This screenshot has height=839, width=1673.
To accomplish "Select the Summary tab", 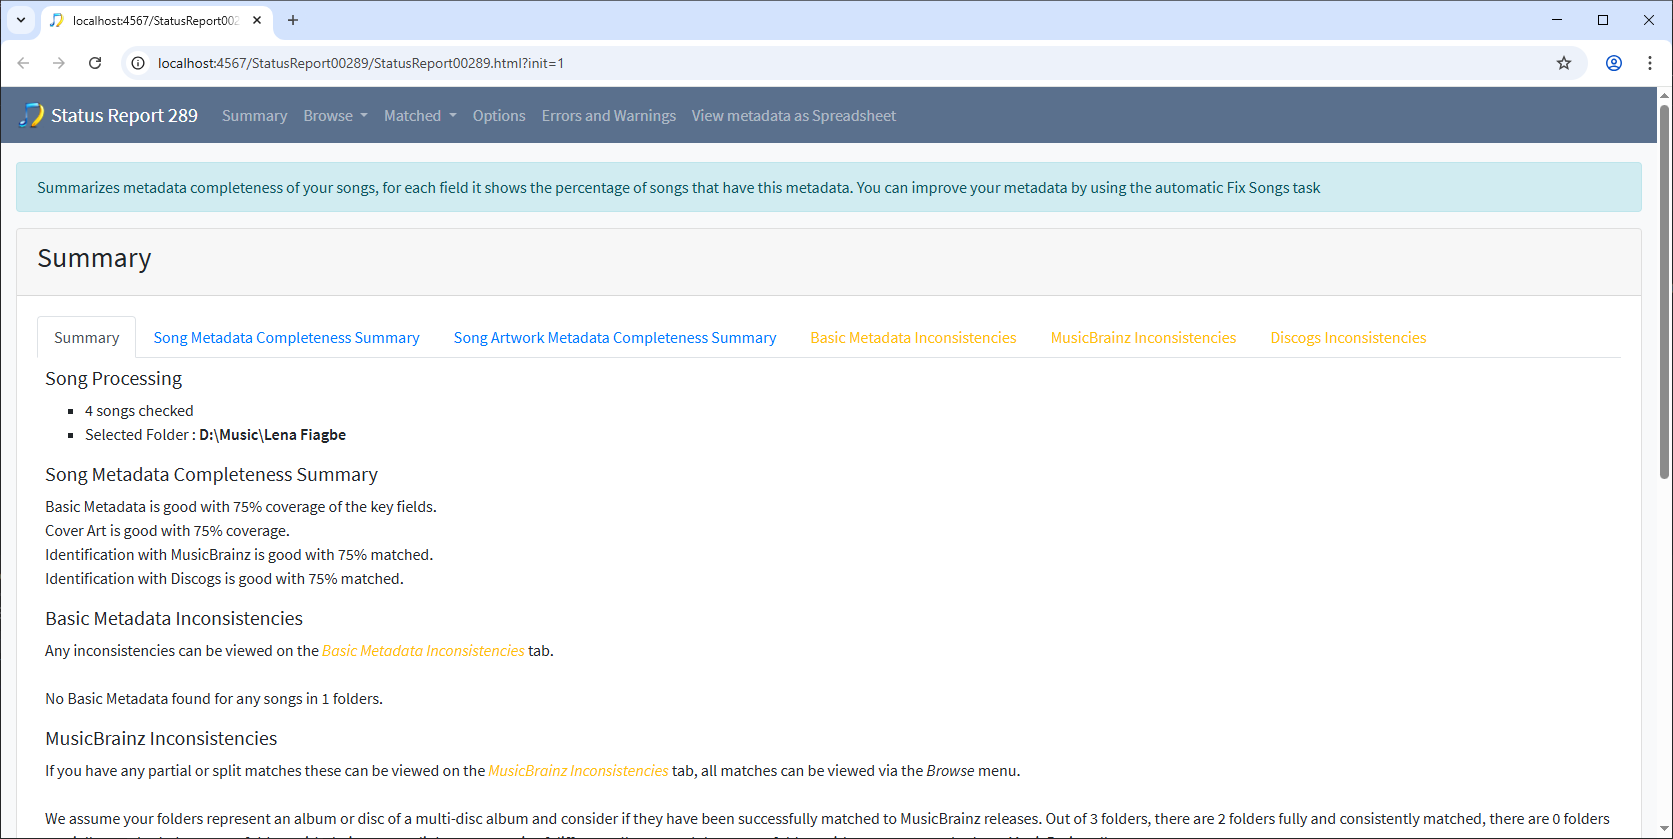I will (x=87, y=338).
